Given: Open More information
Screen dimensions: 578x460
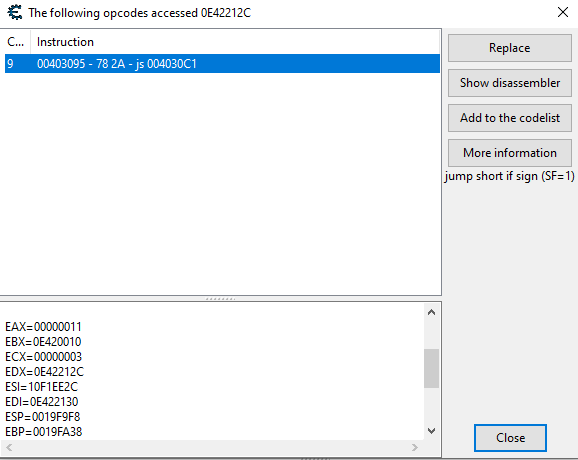Looking at the screenshot, I should tap(509, 153).
